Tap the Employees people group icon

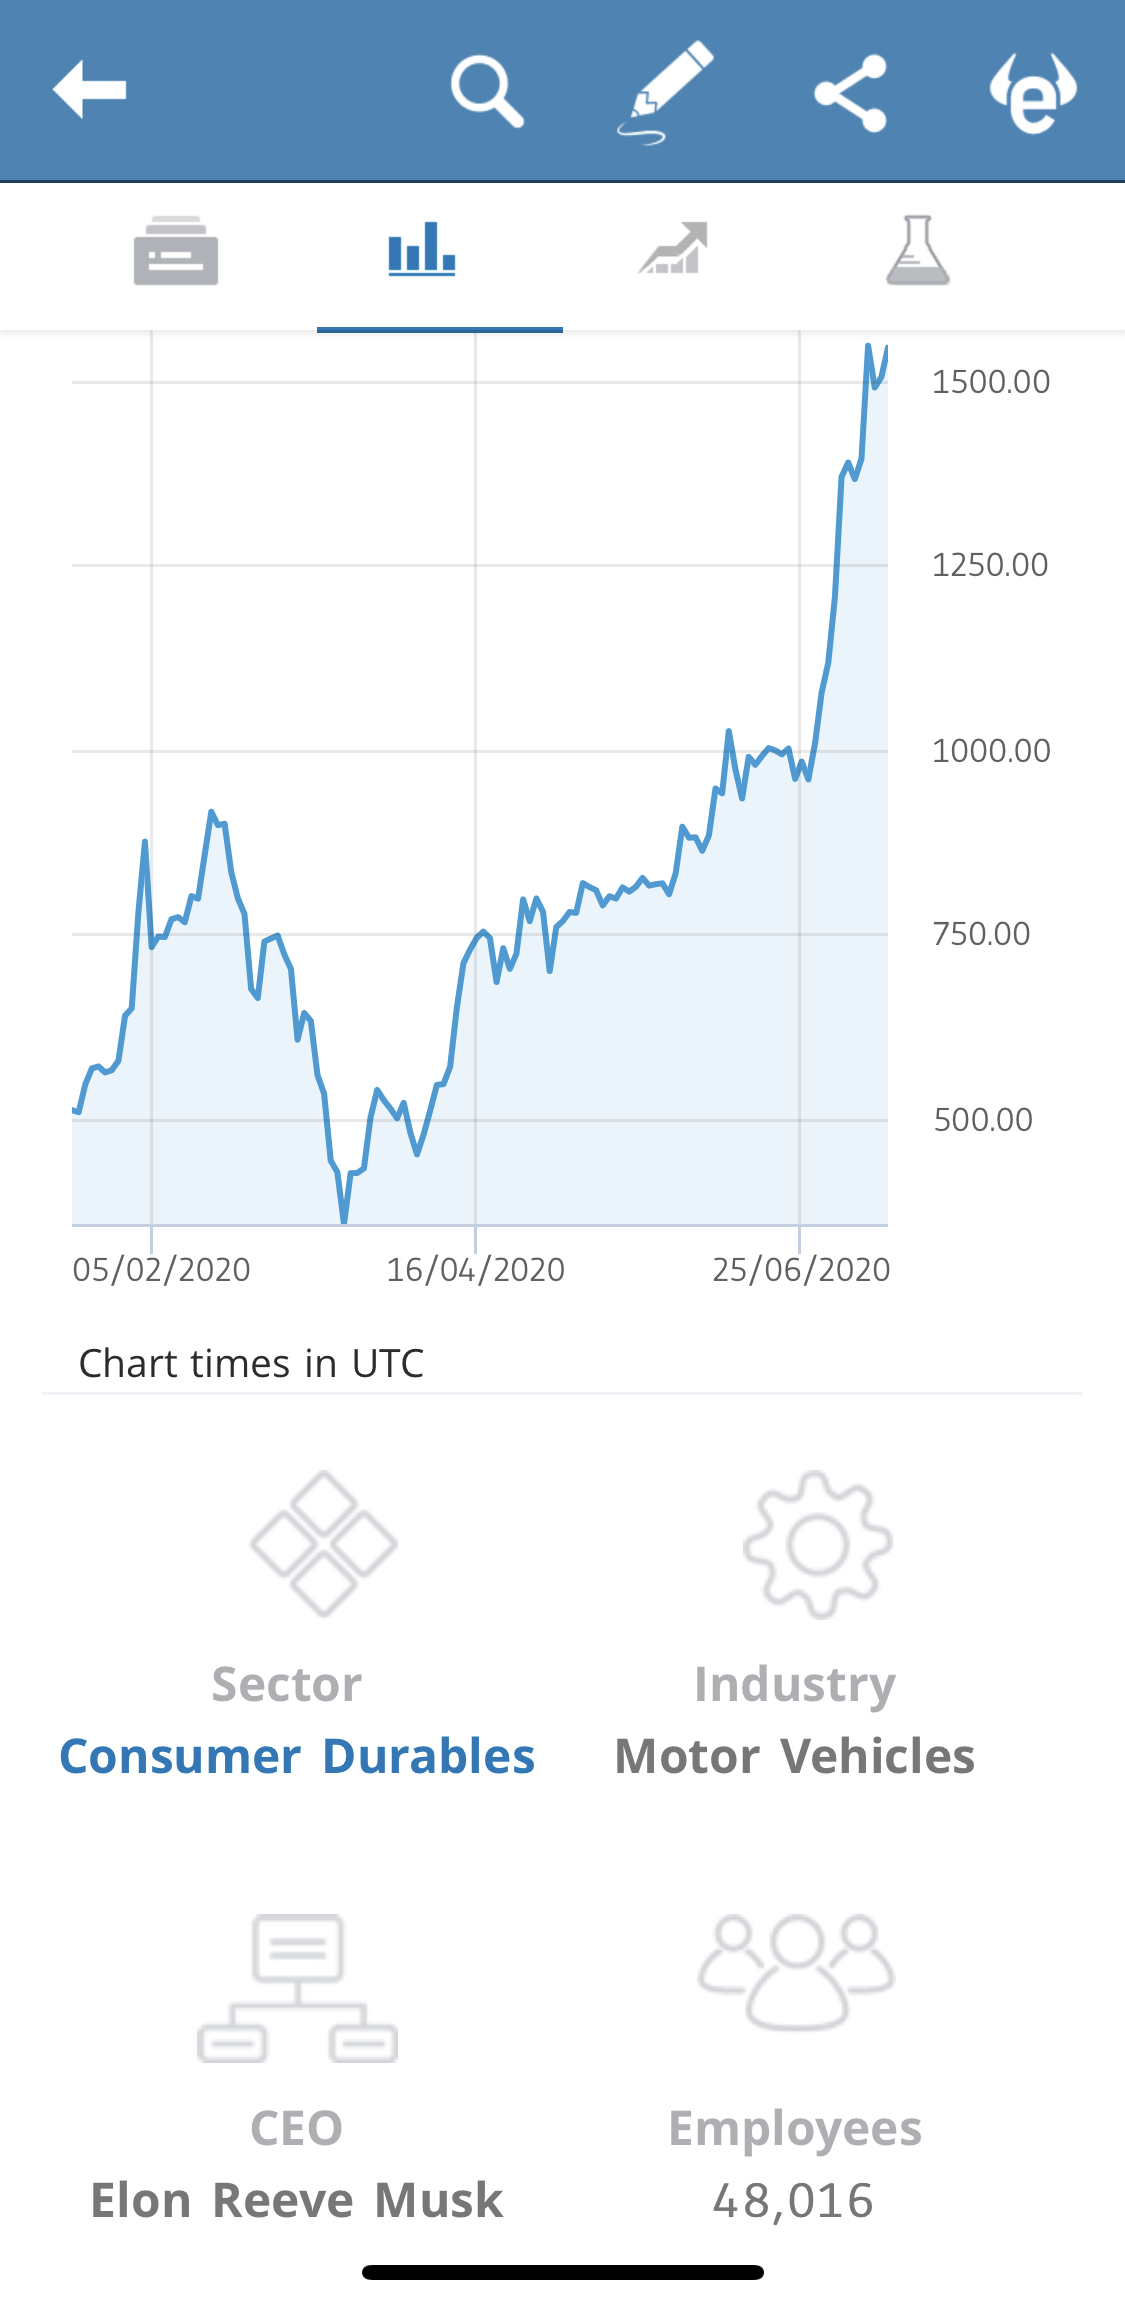pyautogui.click(x=796, y=1972)
